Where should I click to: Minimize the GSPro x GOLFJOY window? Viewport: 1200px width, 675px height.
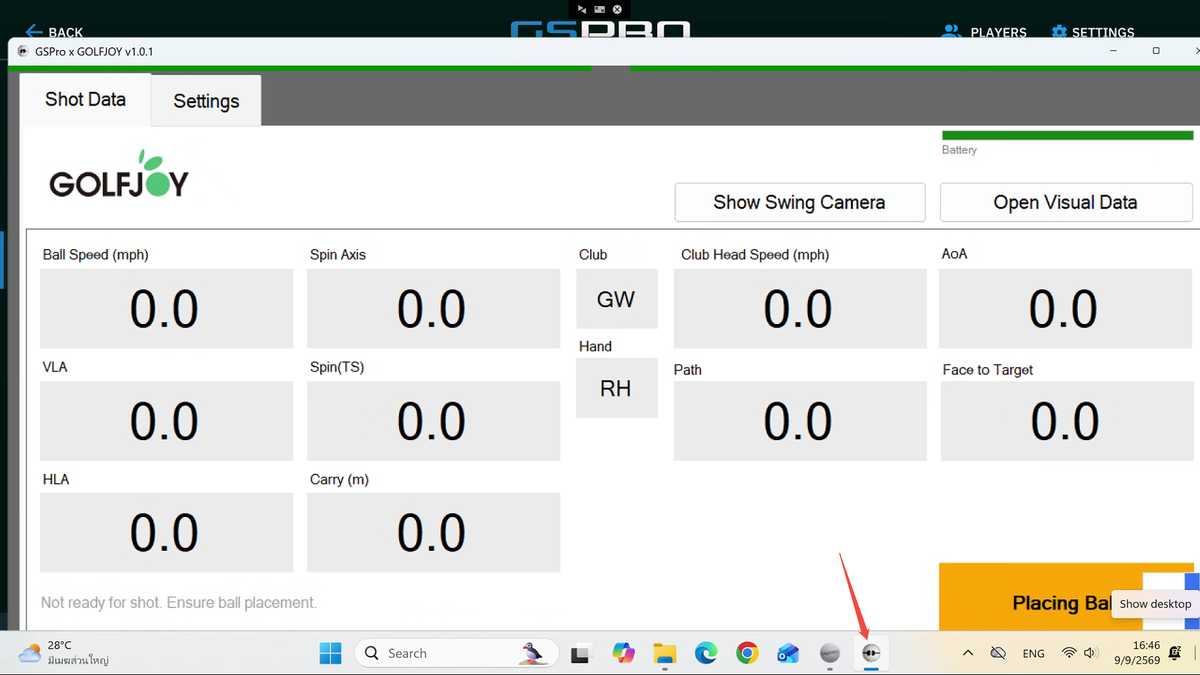tap(1111, 51)
